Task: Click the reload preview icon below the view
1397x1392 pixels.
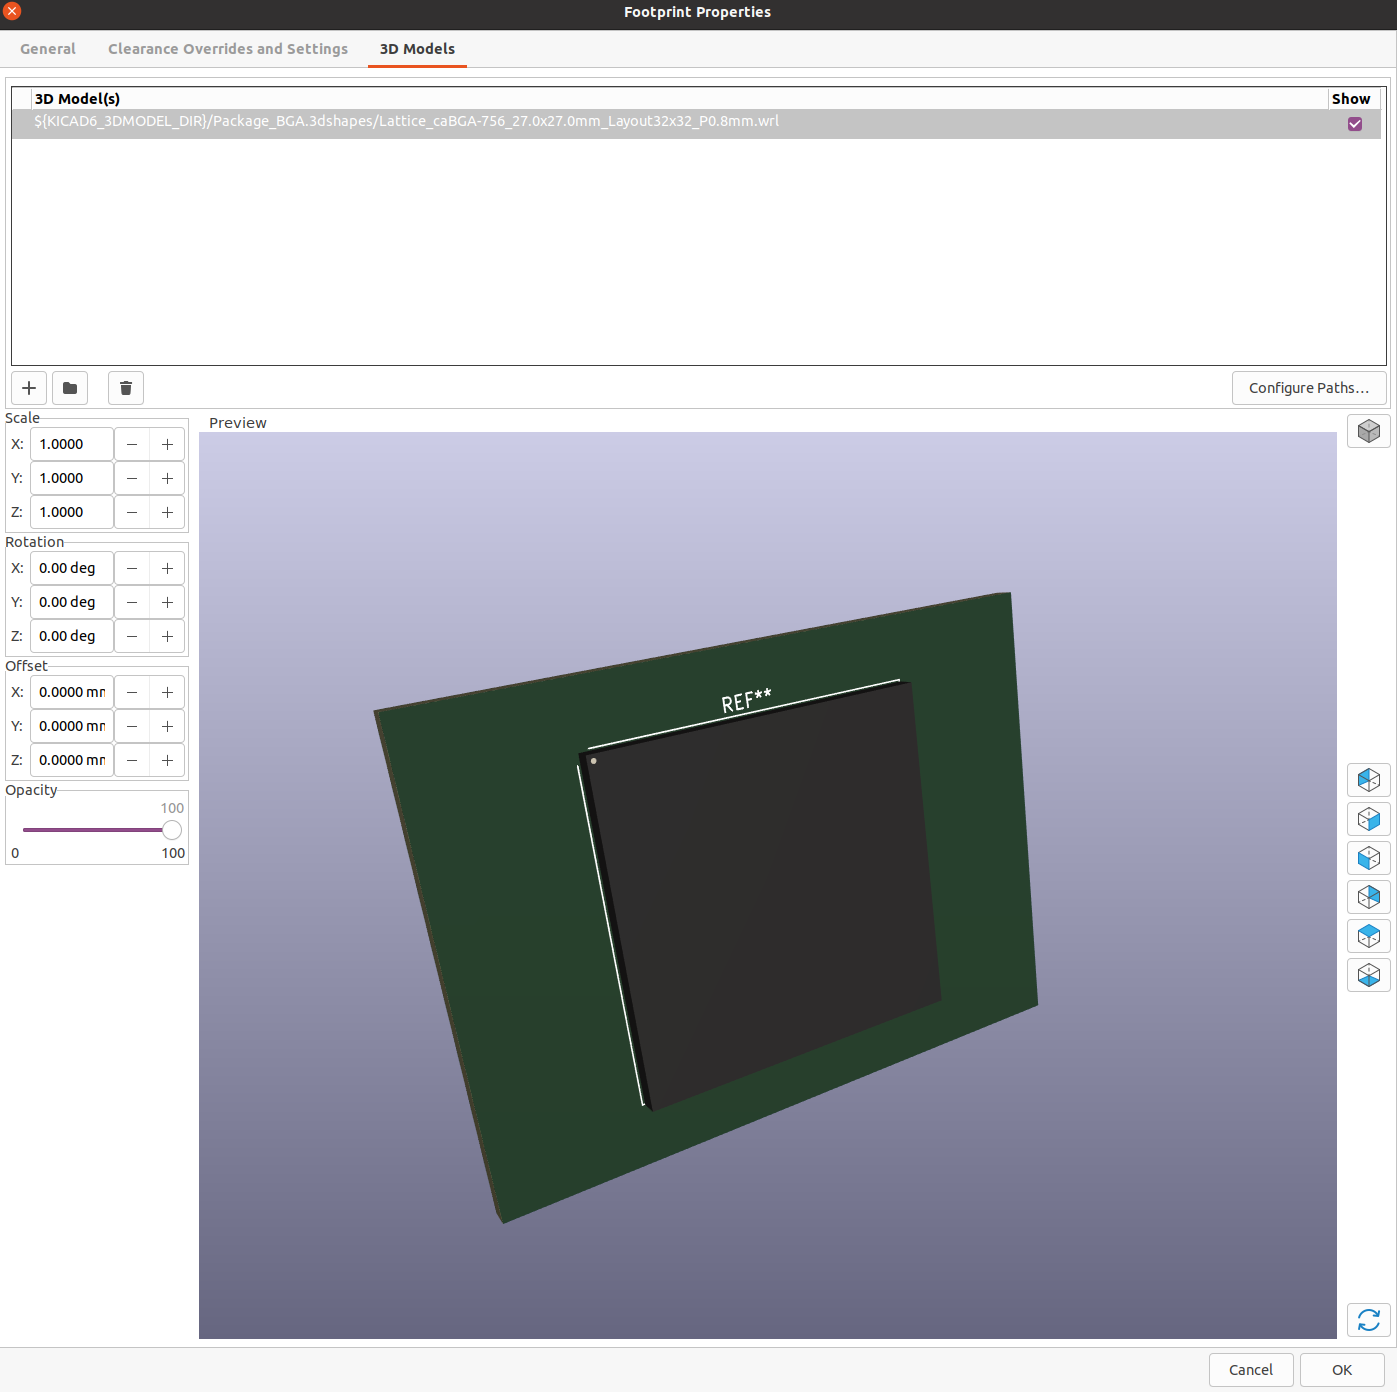Action: point(1368,1320)
